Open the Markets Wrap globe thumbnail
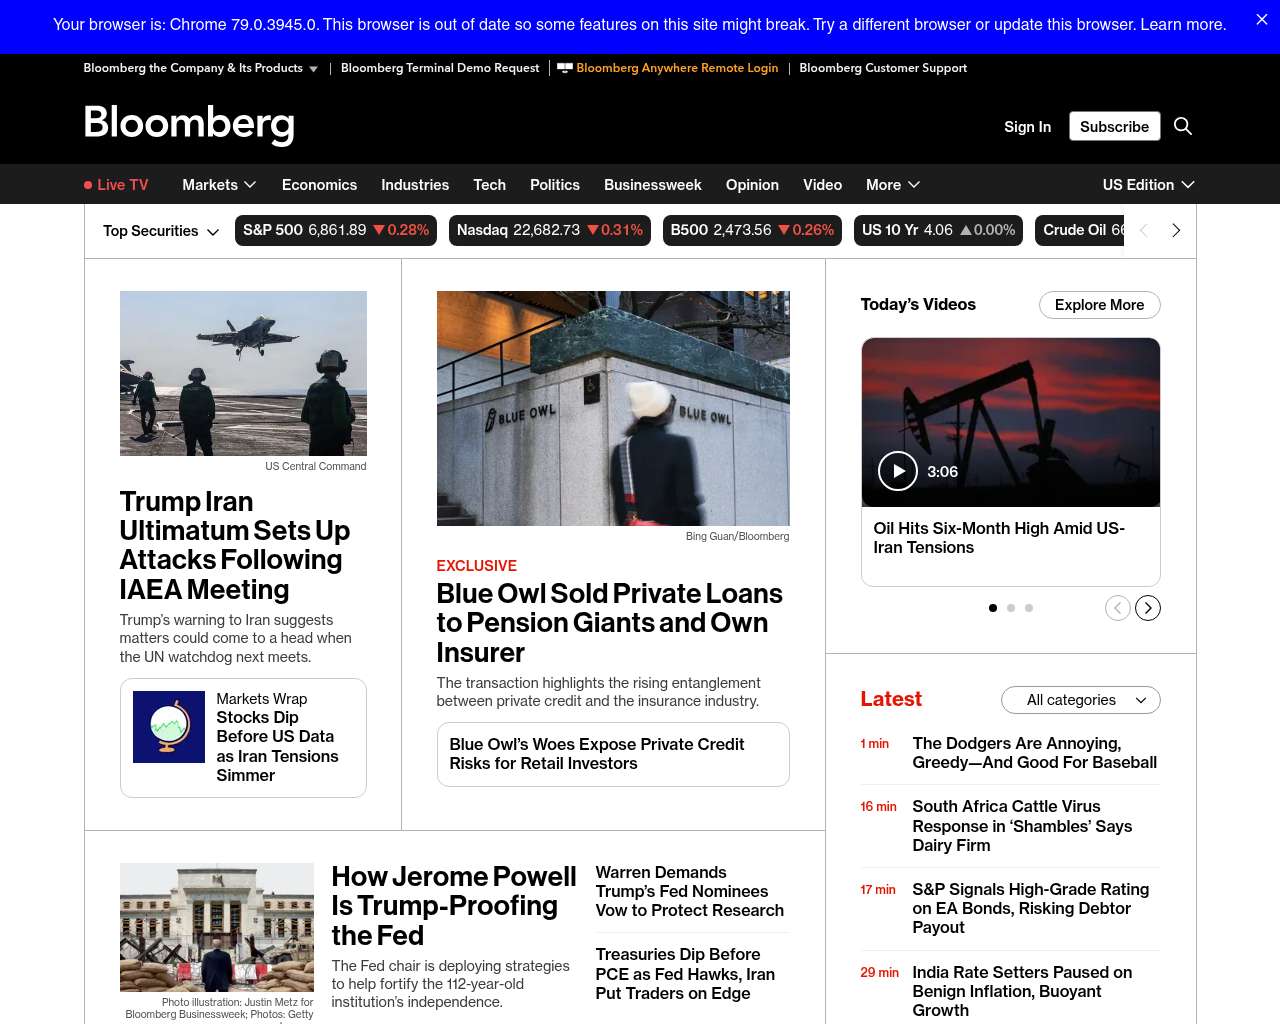Screen dimensions: 1280x1024 [169, 727]
